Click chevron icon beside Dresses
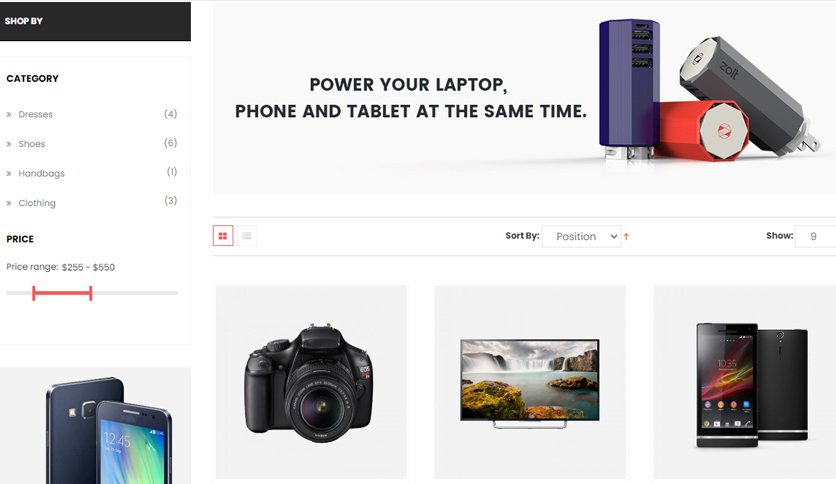Viewport: 836px width, 484px height. tap(9, 115)
